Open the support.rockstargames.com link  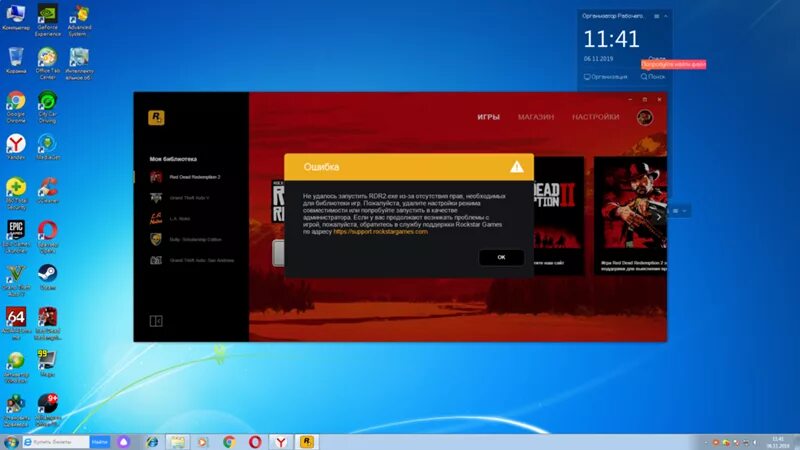380,232
